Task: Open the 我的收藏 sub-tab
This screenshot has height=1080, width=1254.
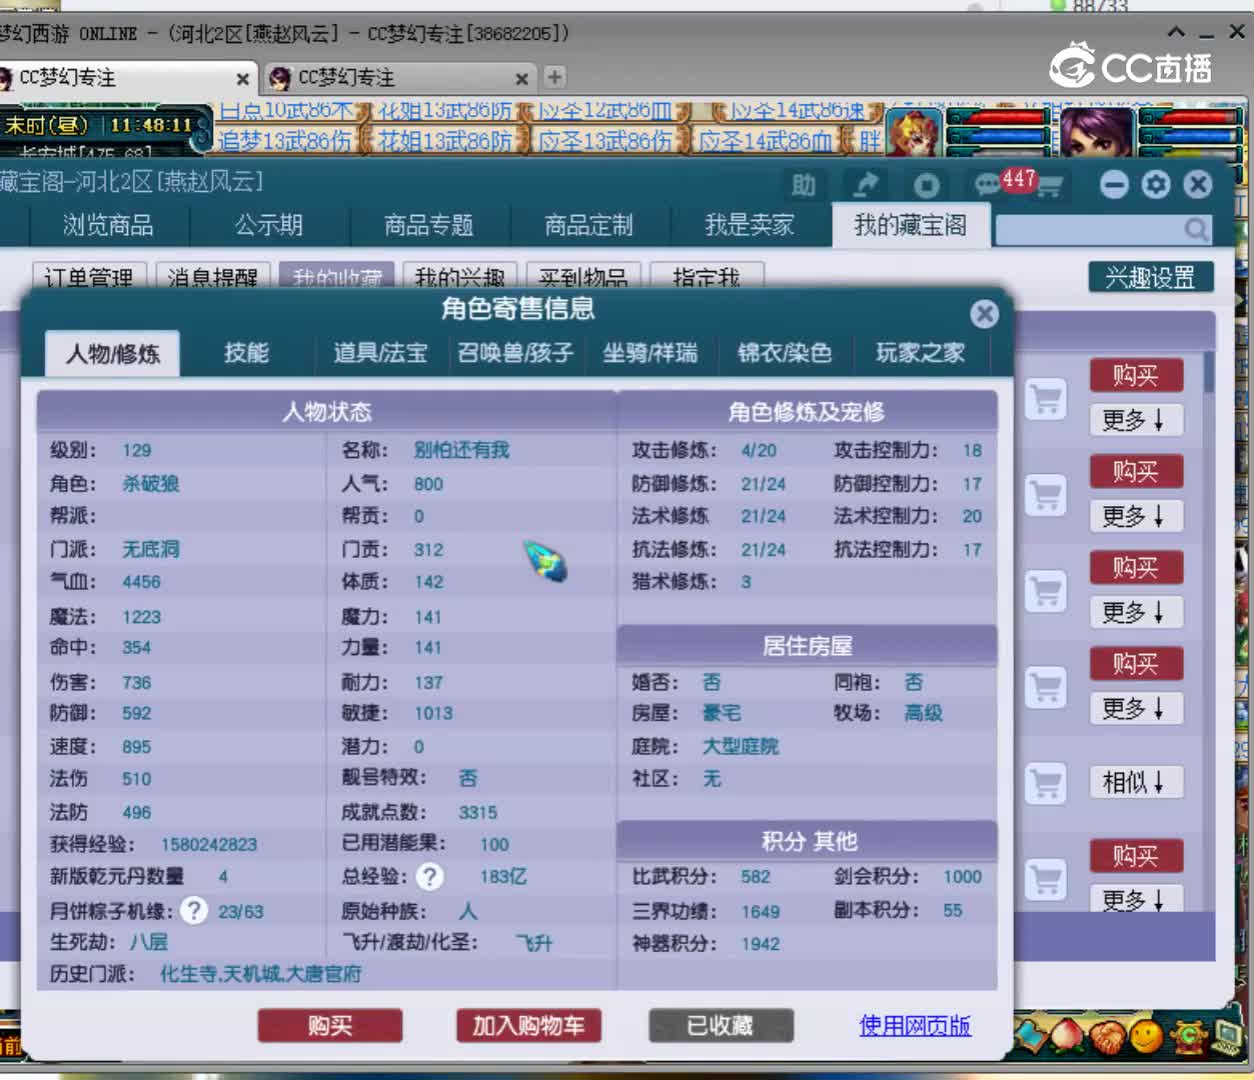Action: tap(337, 277)
